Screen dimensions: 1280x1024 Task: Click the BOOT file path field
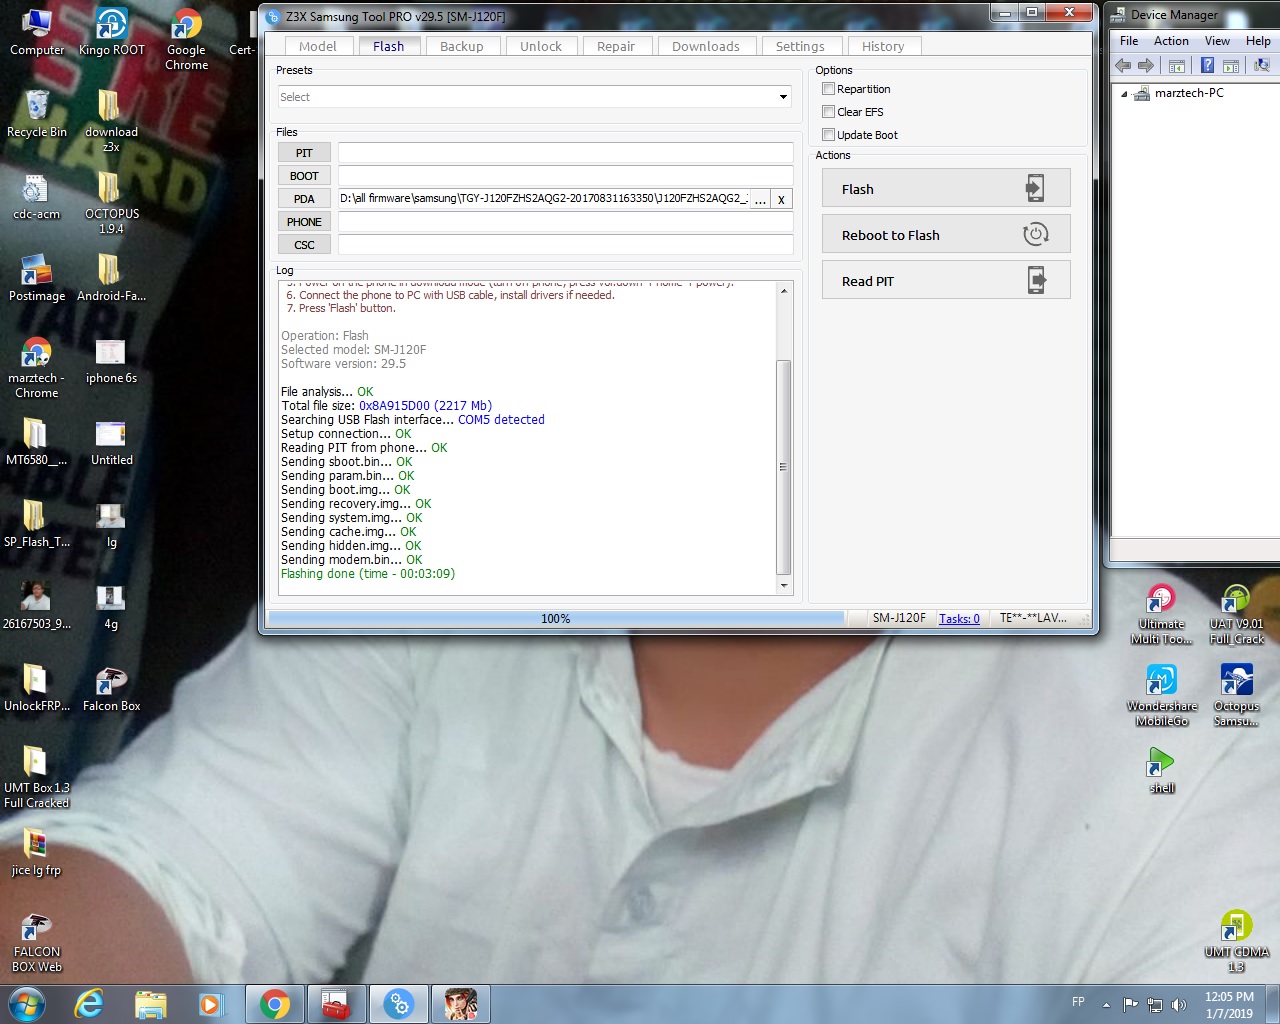pyautogui.click(x=565, y=176)
